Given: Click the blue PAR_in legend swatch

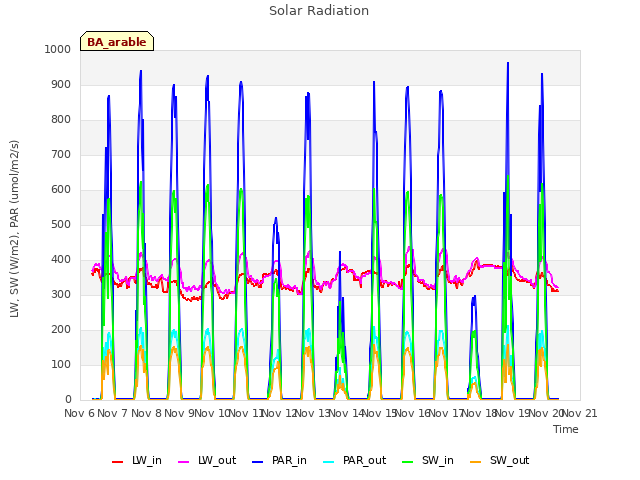Looking at the screenshot, I should pyautogui.click(x=258, y=462).
